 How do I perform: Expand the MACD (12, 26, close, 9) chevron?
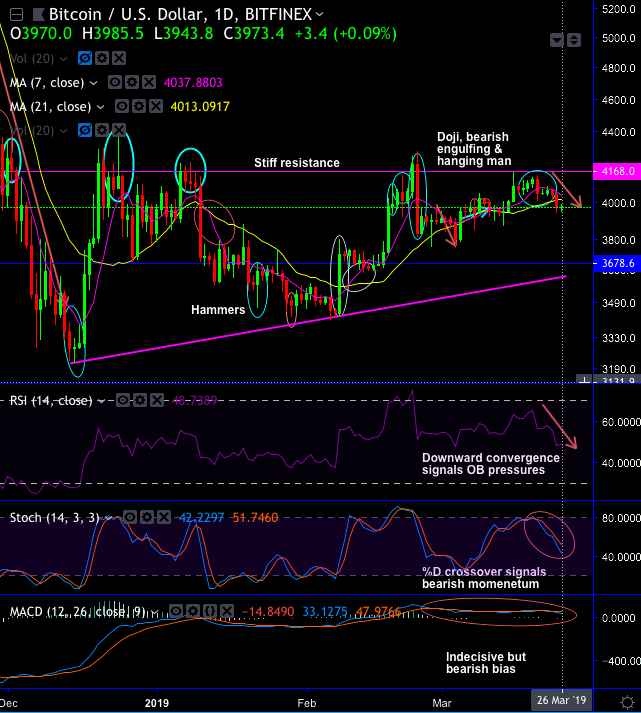[x=154, y=612]
